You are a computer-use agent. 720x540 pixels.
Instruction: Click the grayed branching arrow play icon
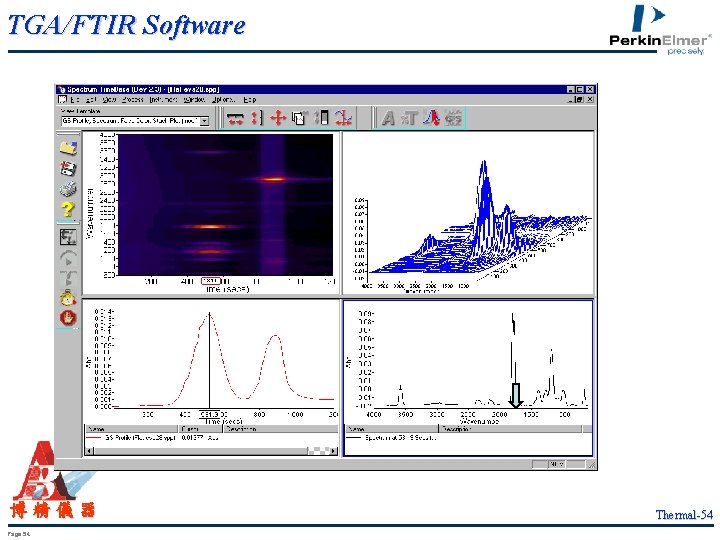click(68, 279)
